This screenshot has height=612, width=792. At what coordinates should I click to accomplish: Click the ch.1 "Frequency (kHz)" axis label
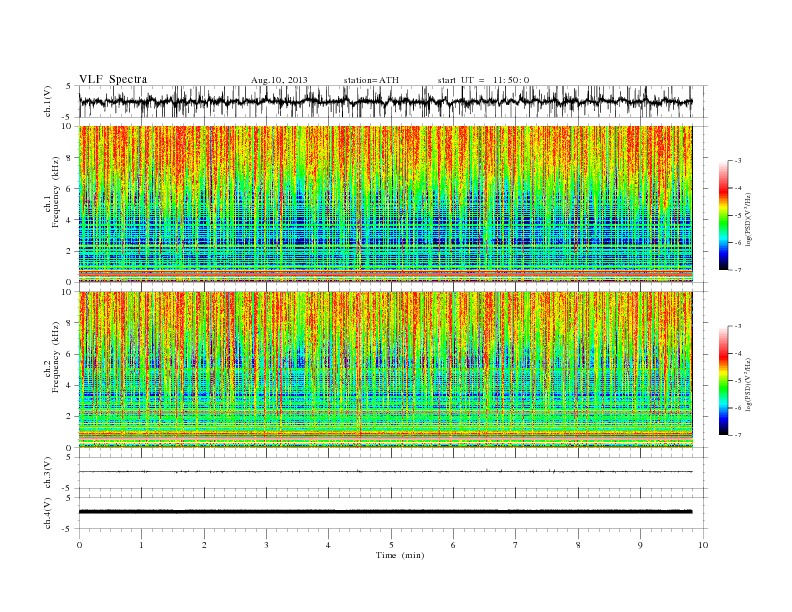tap(56, 192)
